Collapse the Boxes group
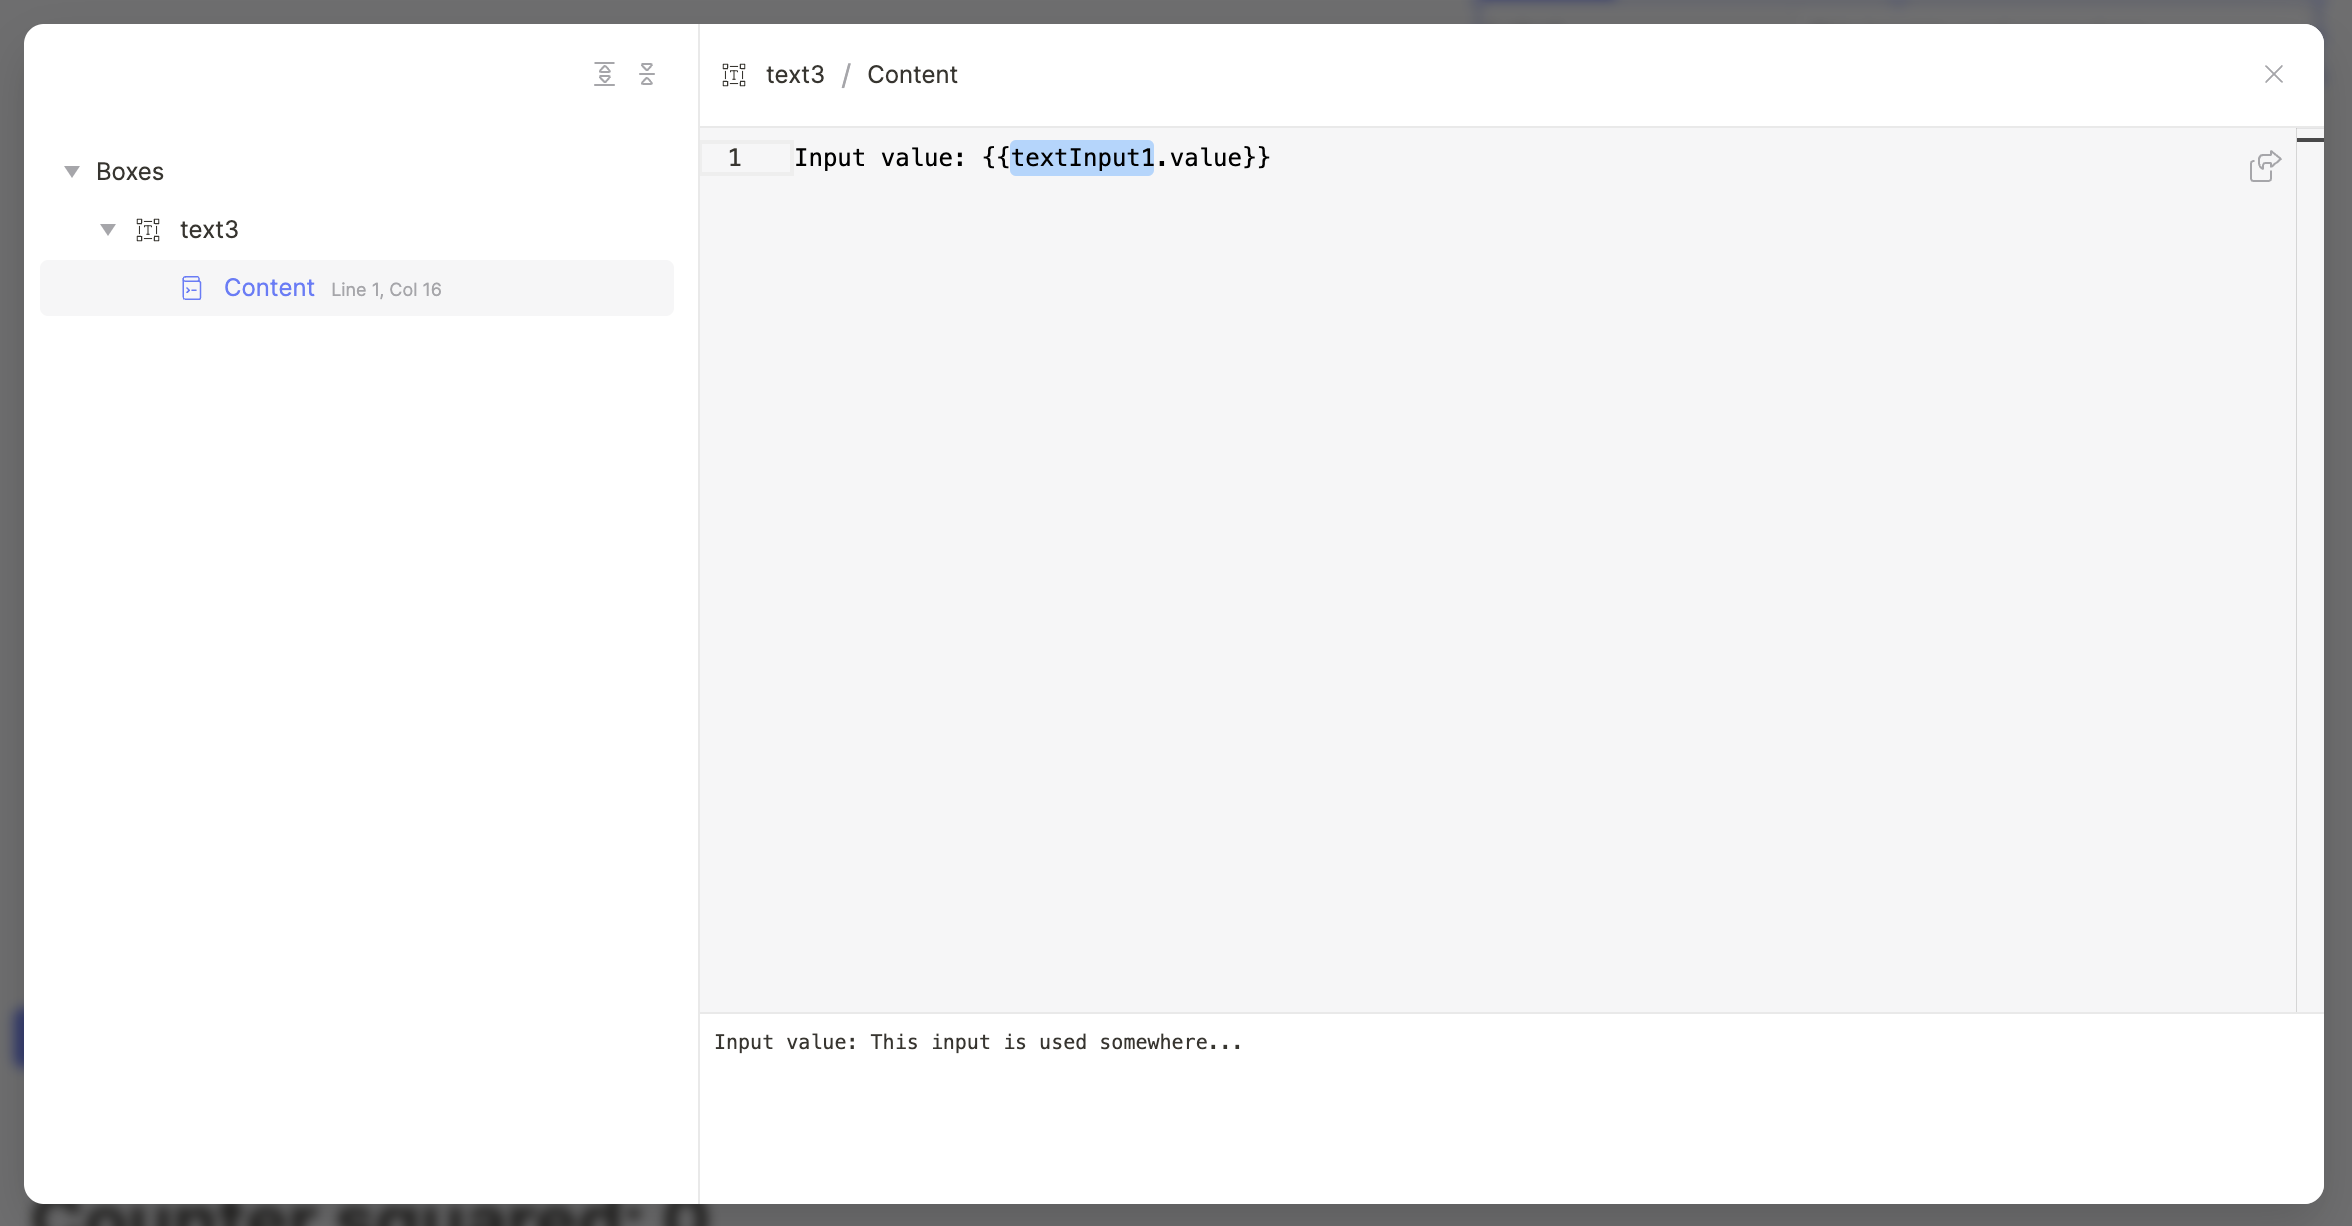Screen dimensions: 2352x1226 (72, 172)
